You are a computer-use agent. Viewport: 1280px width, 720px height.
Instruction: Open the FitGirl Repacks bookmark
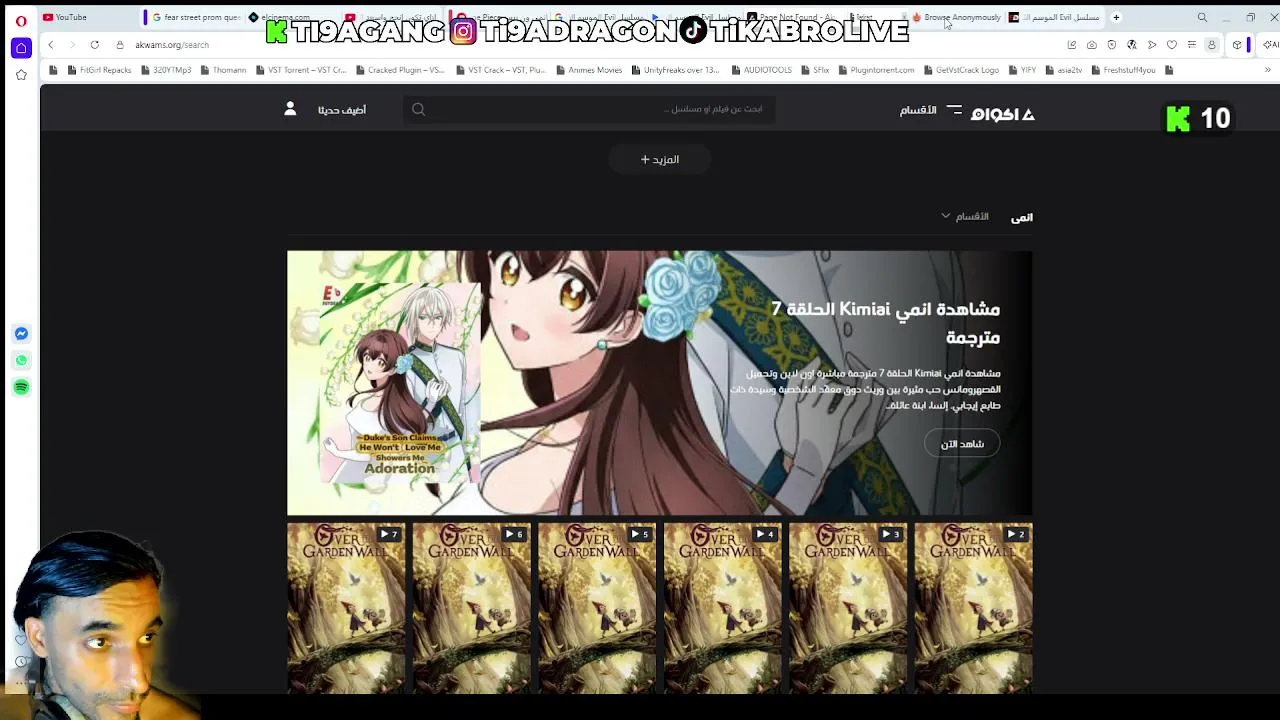tap(98, 70)
